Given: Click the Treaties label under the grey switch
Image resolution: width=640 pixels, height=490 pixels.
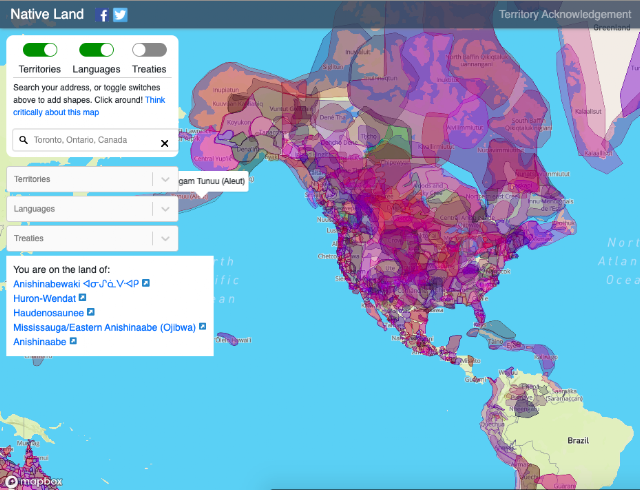Looking at the screenshot, I should pos(149,69).
